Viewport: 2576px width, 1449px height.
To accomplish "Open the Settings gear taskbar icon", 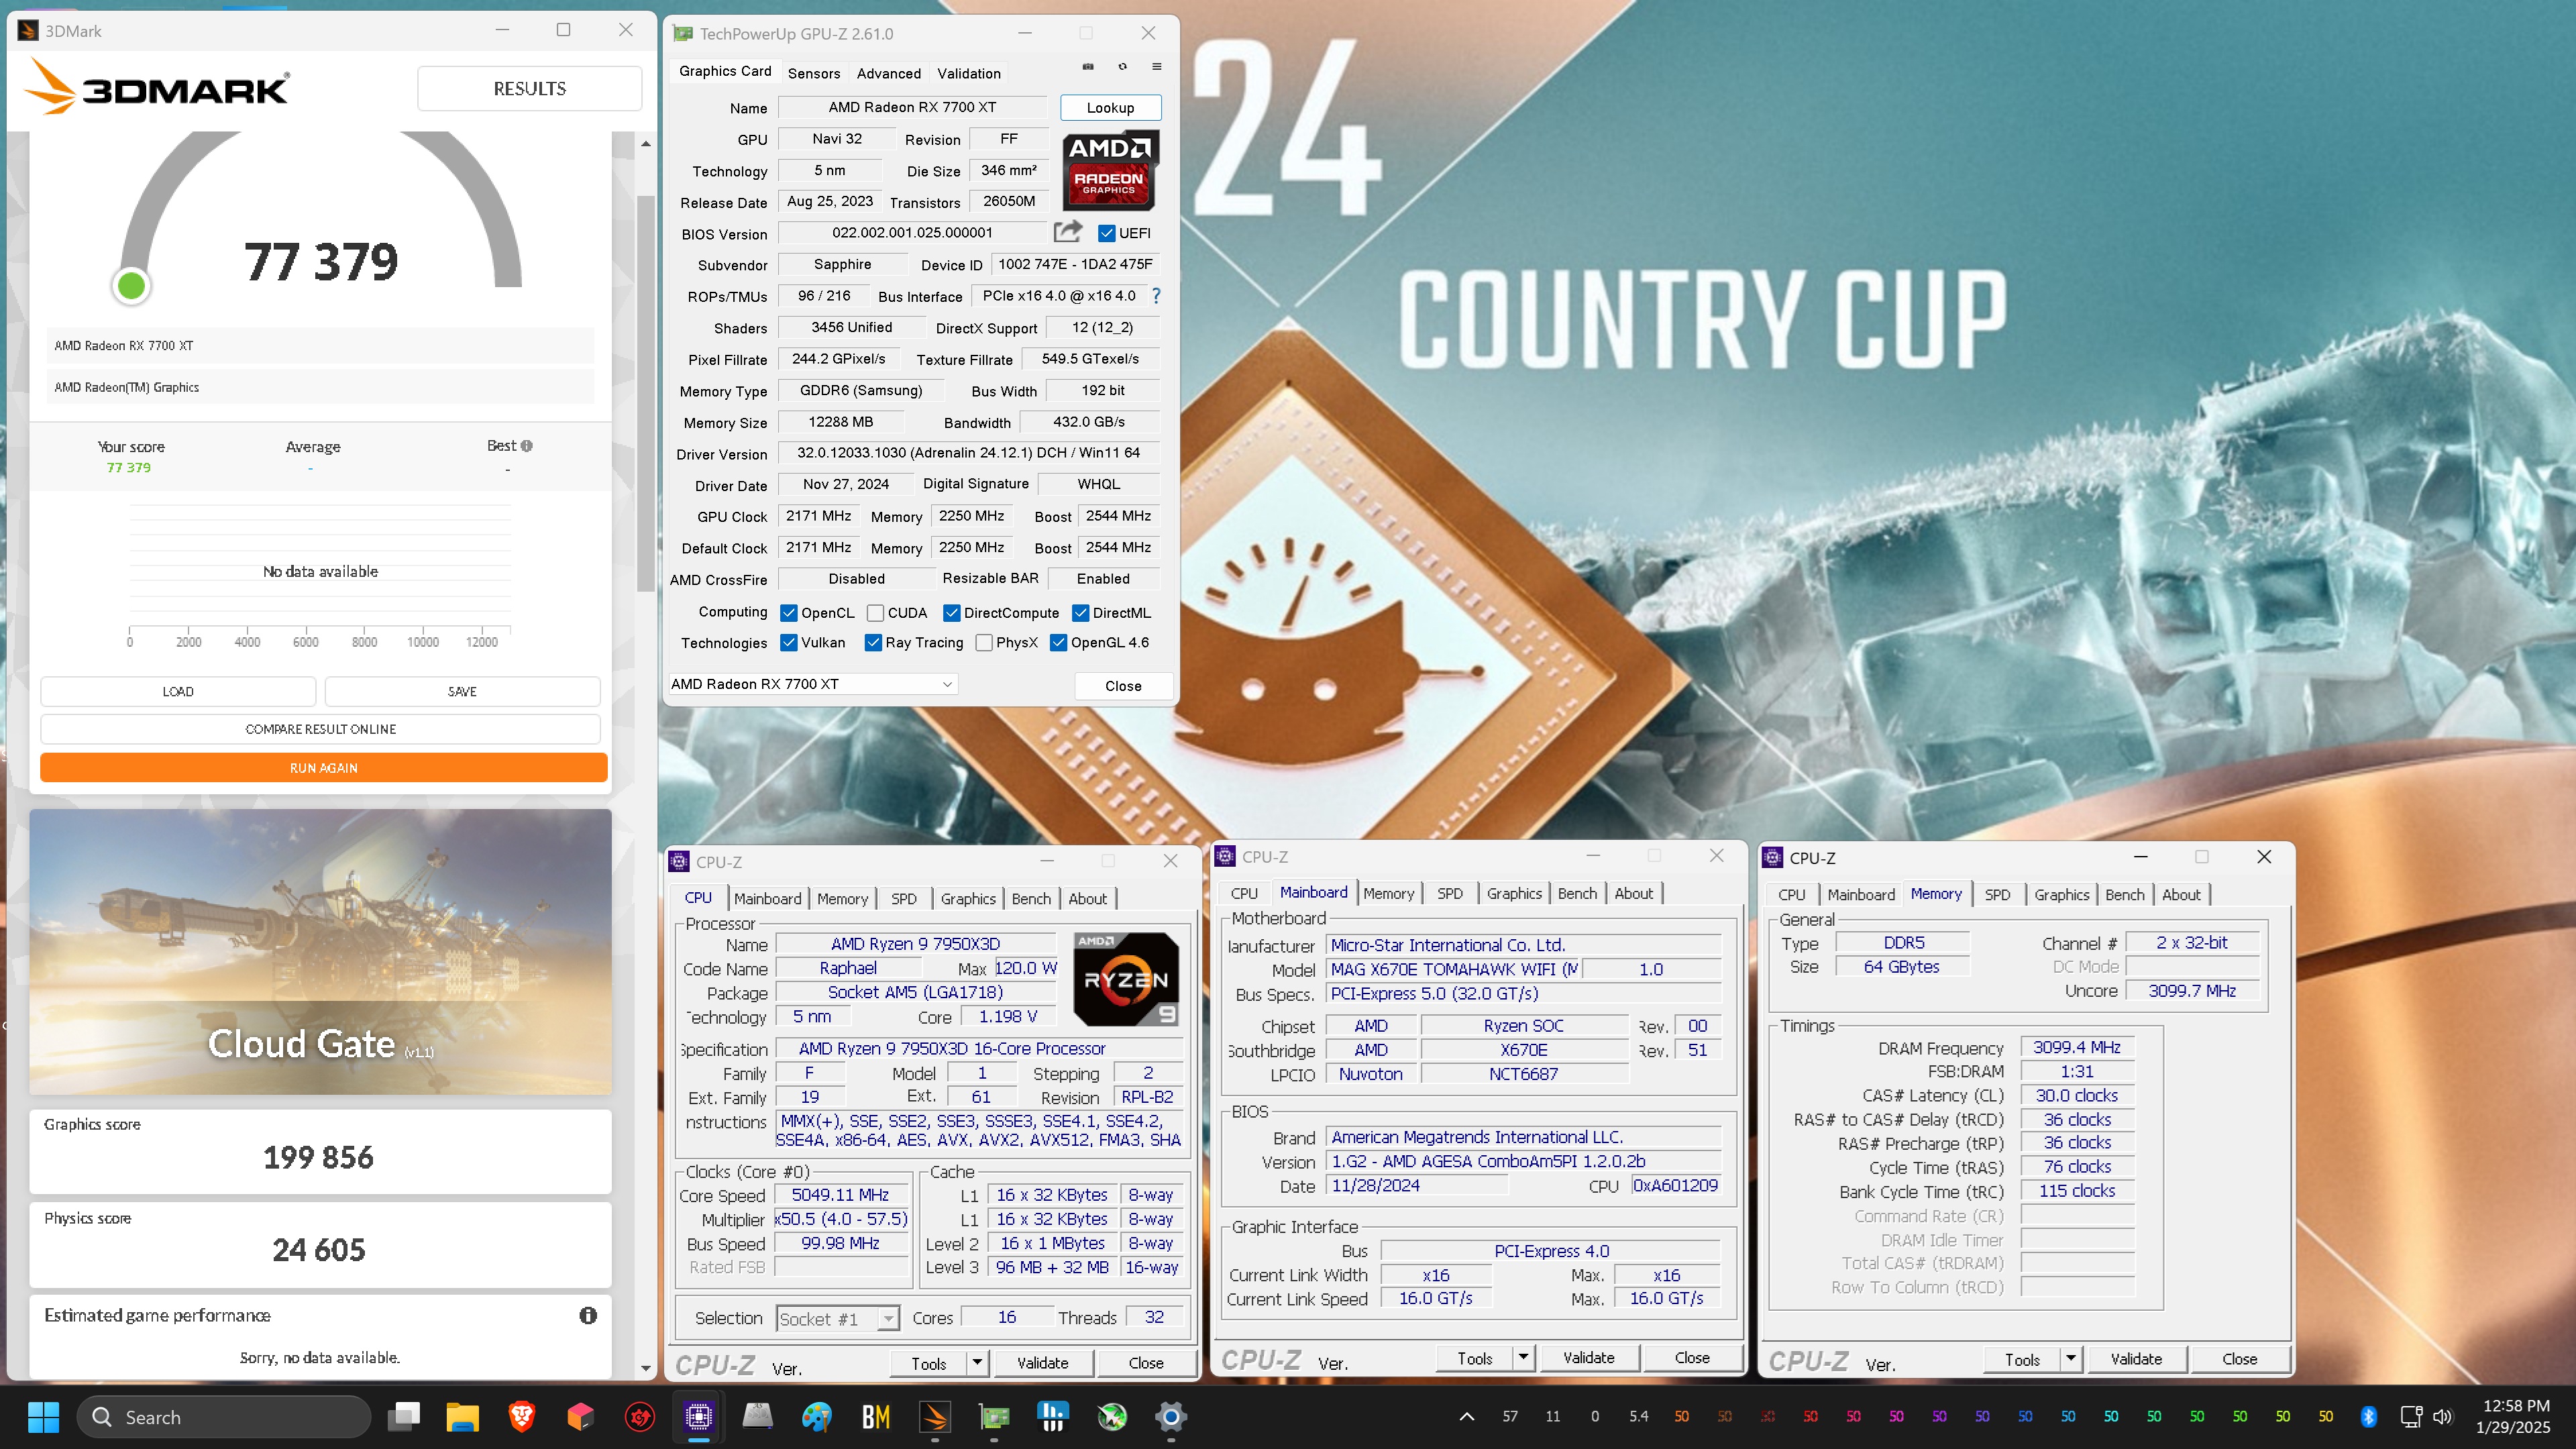I will point(1170,1417).
